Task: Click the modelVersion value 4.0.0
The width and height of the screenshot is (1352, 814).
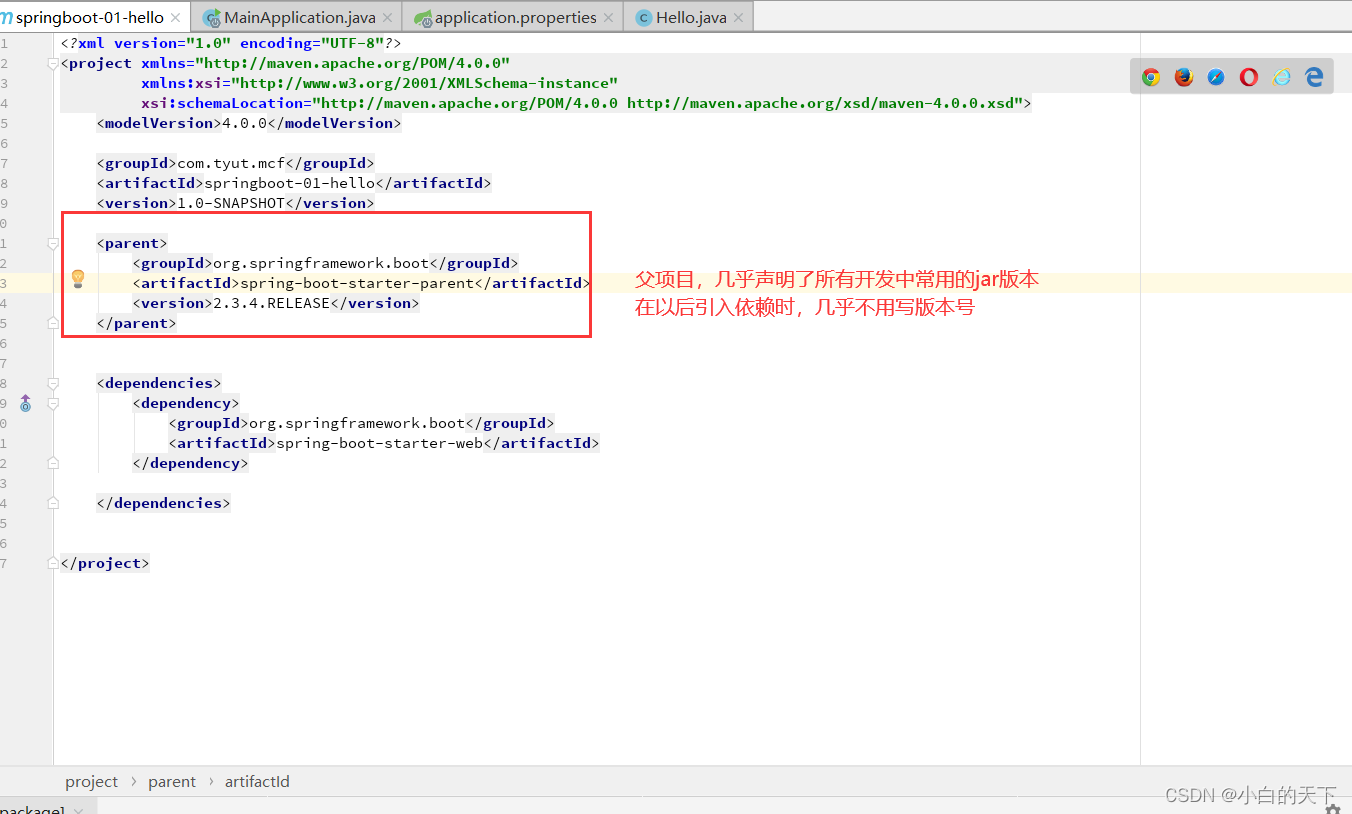Action: click(244, 123)
